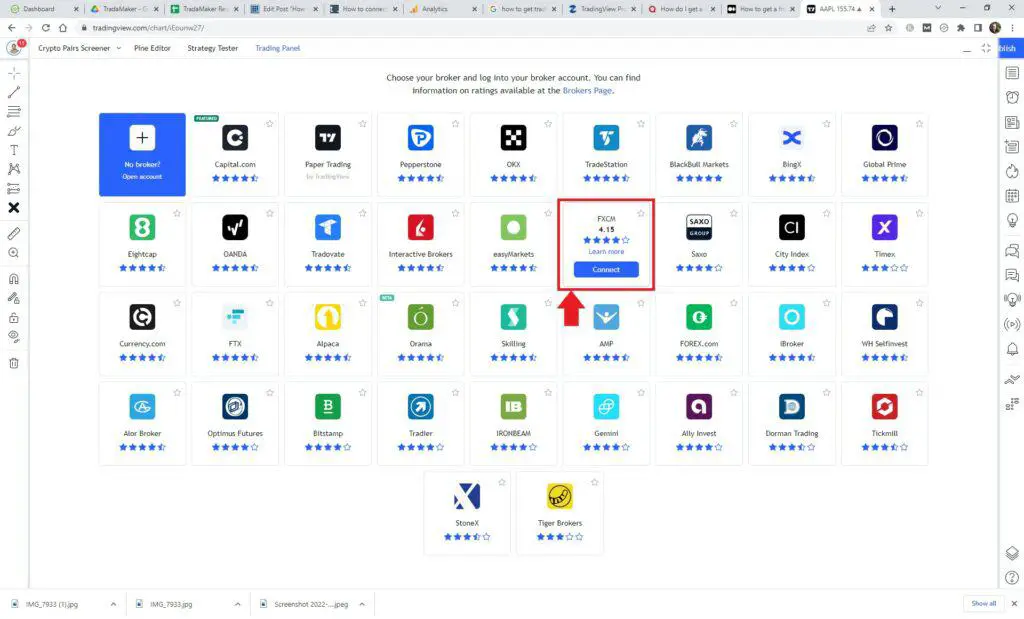Select the Tradovate broker logo
The height and width of the screenshot is (619, 1024).
pos(328,227)
